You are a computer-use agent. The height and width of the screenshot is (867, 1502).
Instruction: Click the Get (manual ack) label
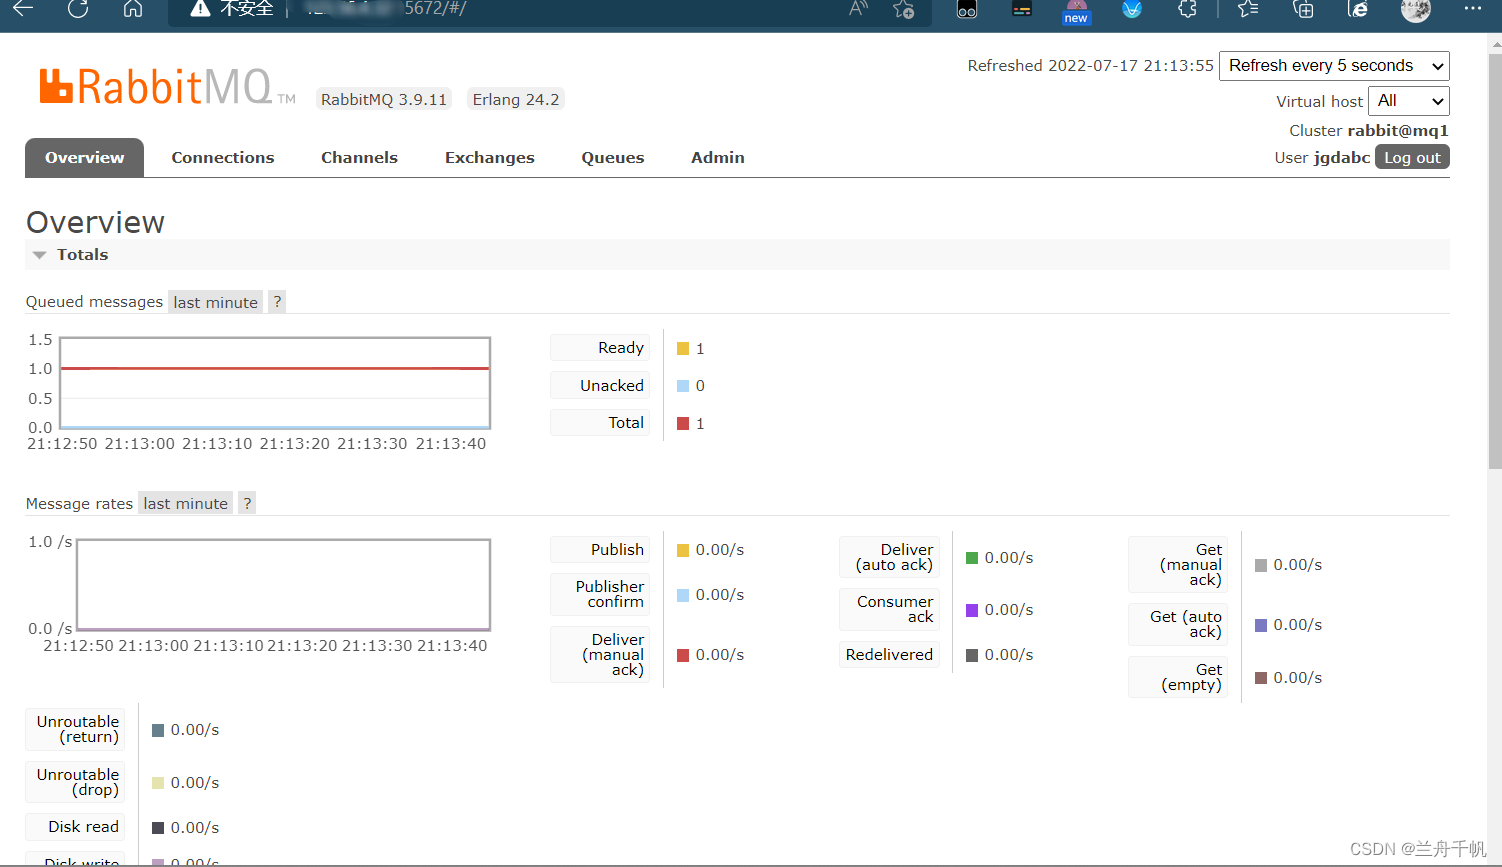click(1178, 564)
